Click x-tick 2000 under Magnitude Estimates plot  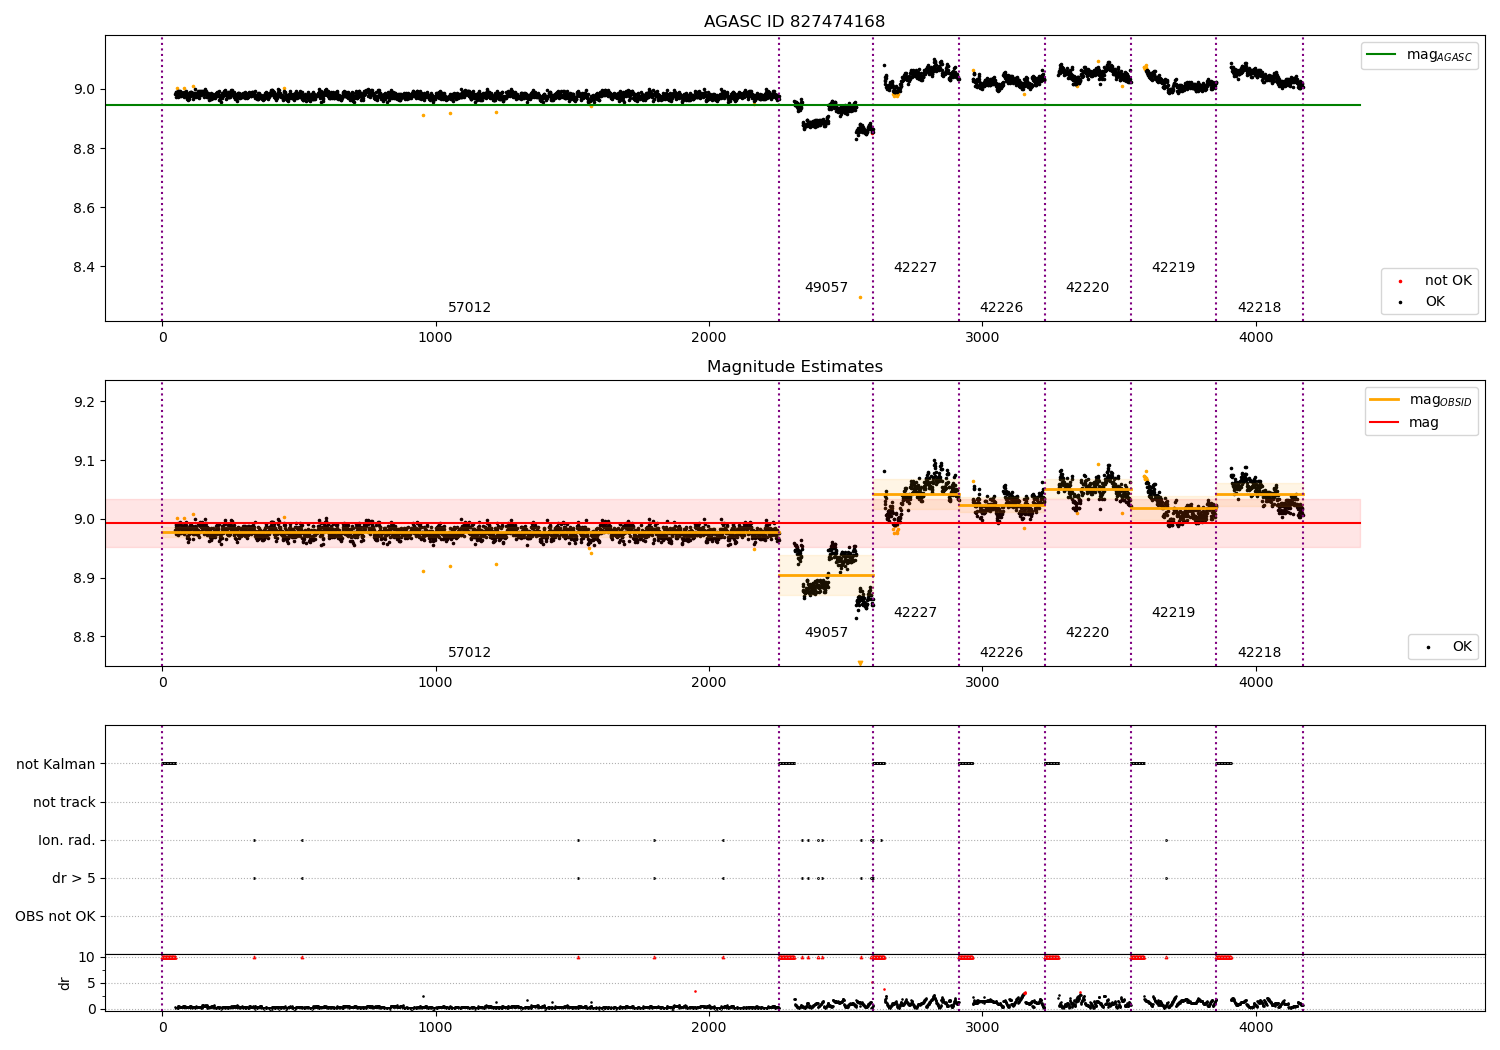709,683
